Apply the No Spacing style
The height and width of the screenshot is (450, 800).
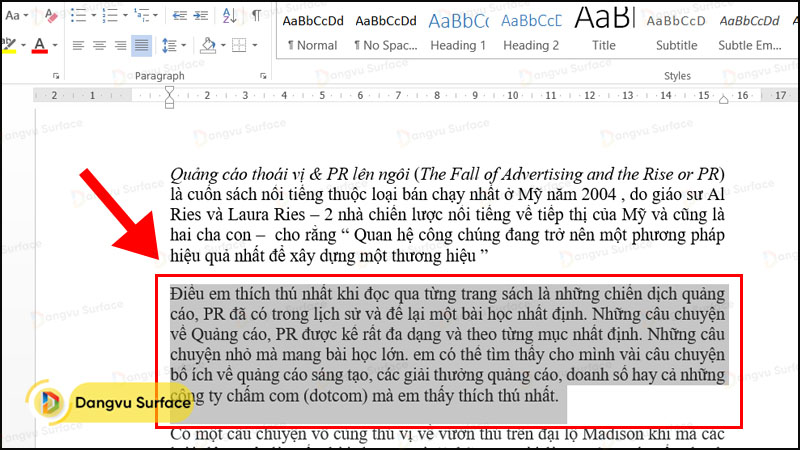386,32
